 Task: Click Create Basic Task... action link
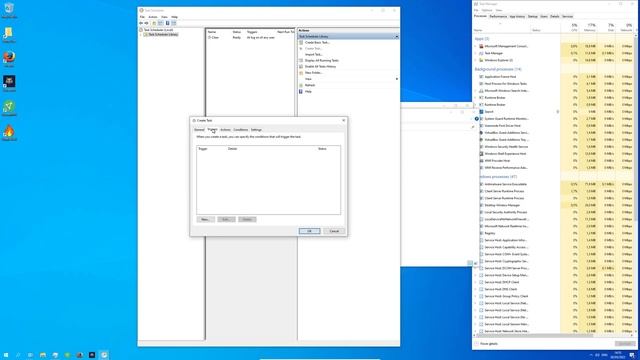317,42
